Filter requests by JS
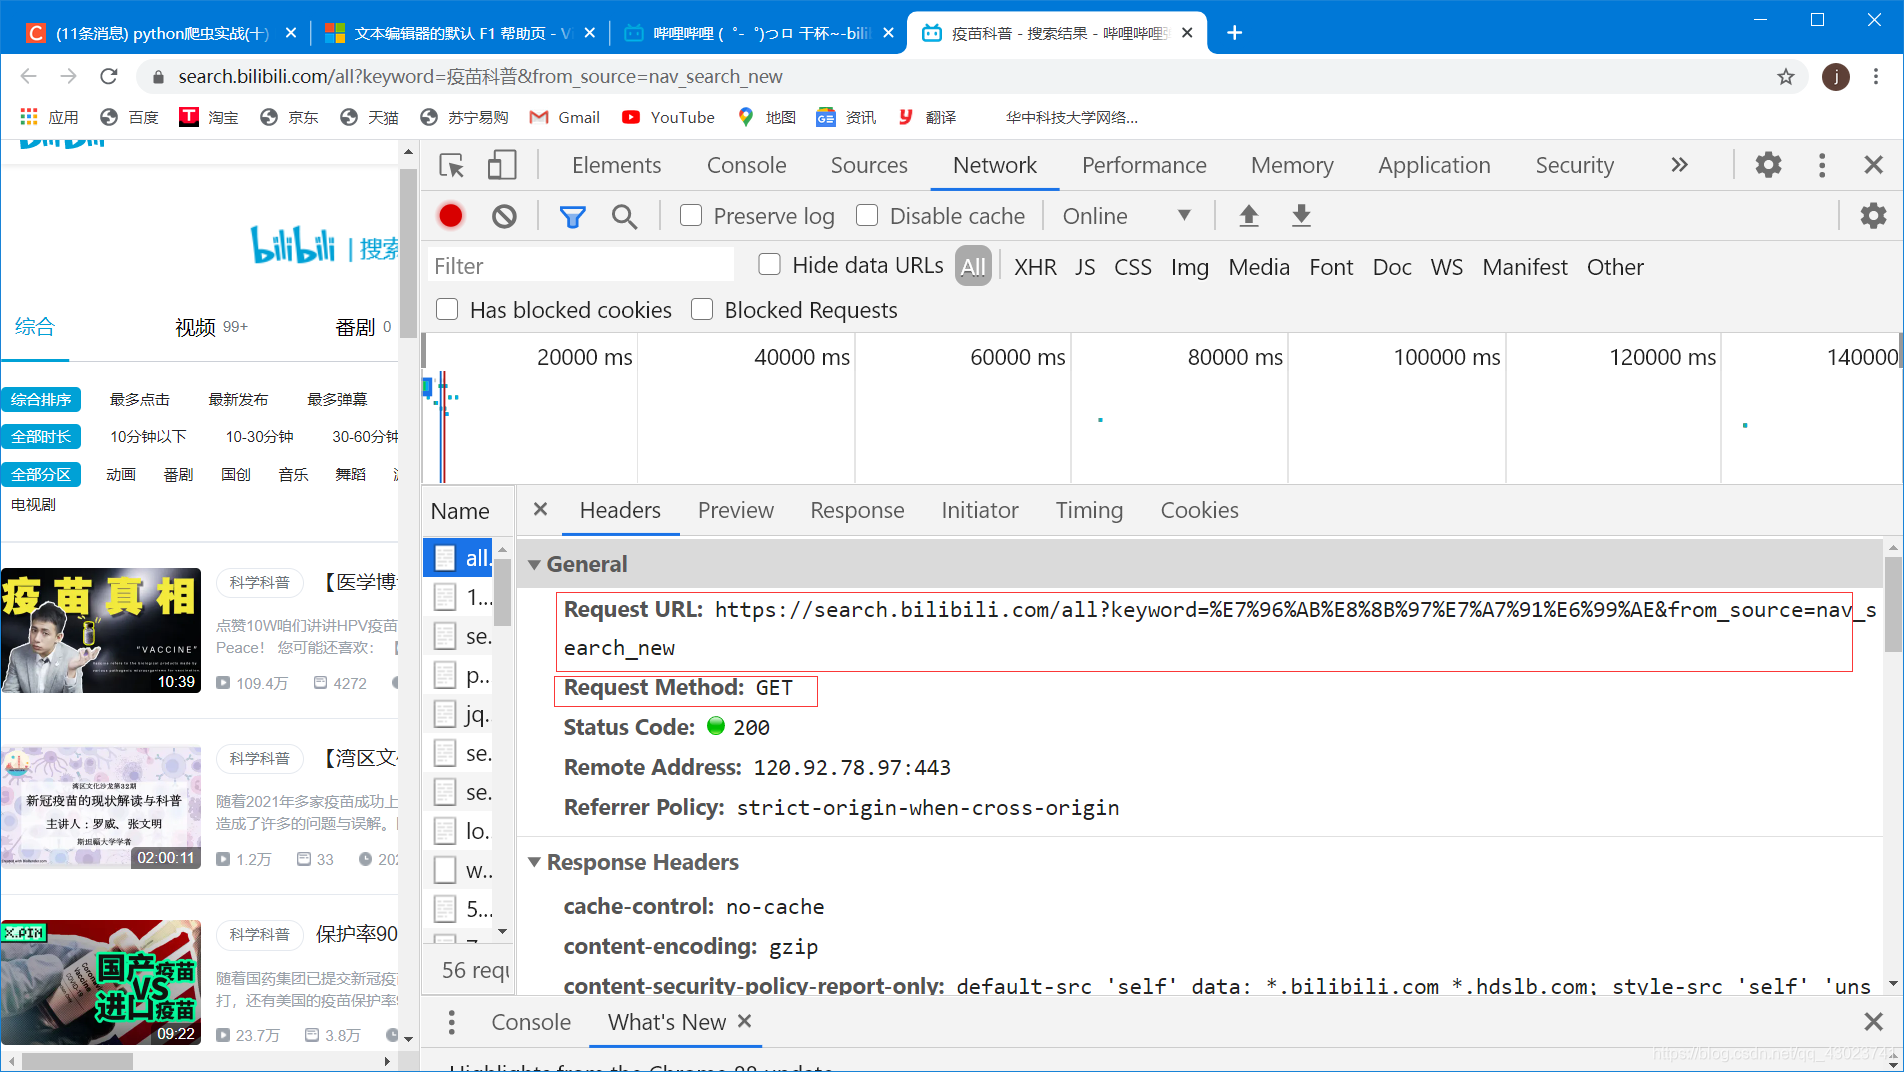Image resolution: width=1904 pixels, height=1072 pixels. [x=1085, y=267]
